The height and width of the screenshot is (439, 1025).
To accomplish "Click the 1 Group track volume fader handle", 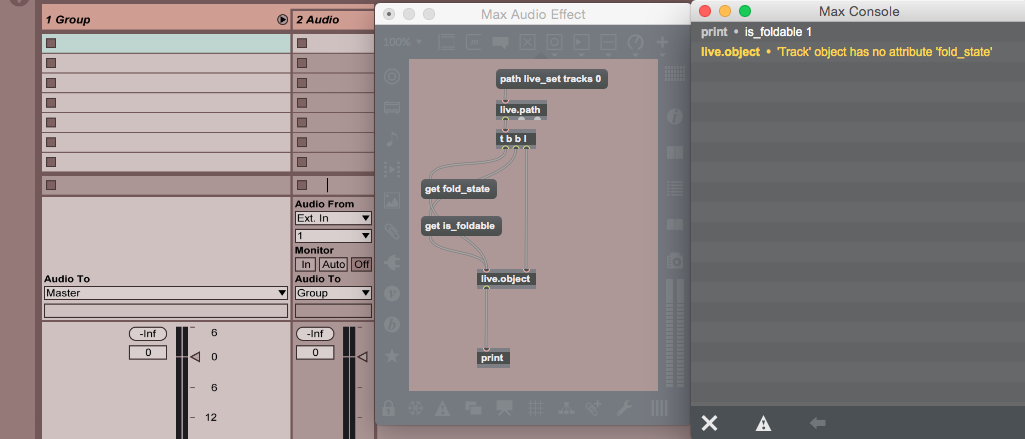I will (x=196, y=356).
